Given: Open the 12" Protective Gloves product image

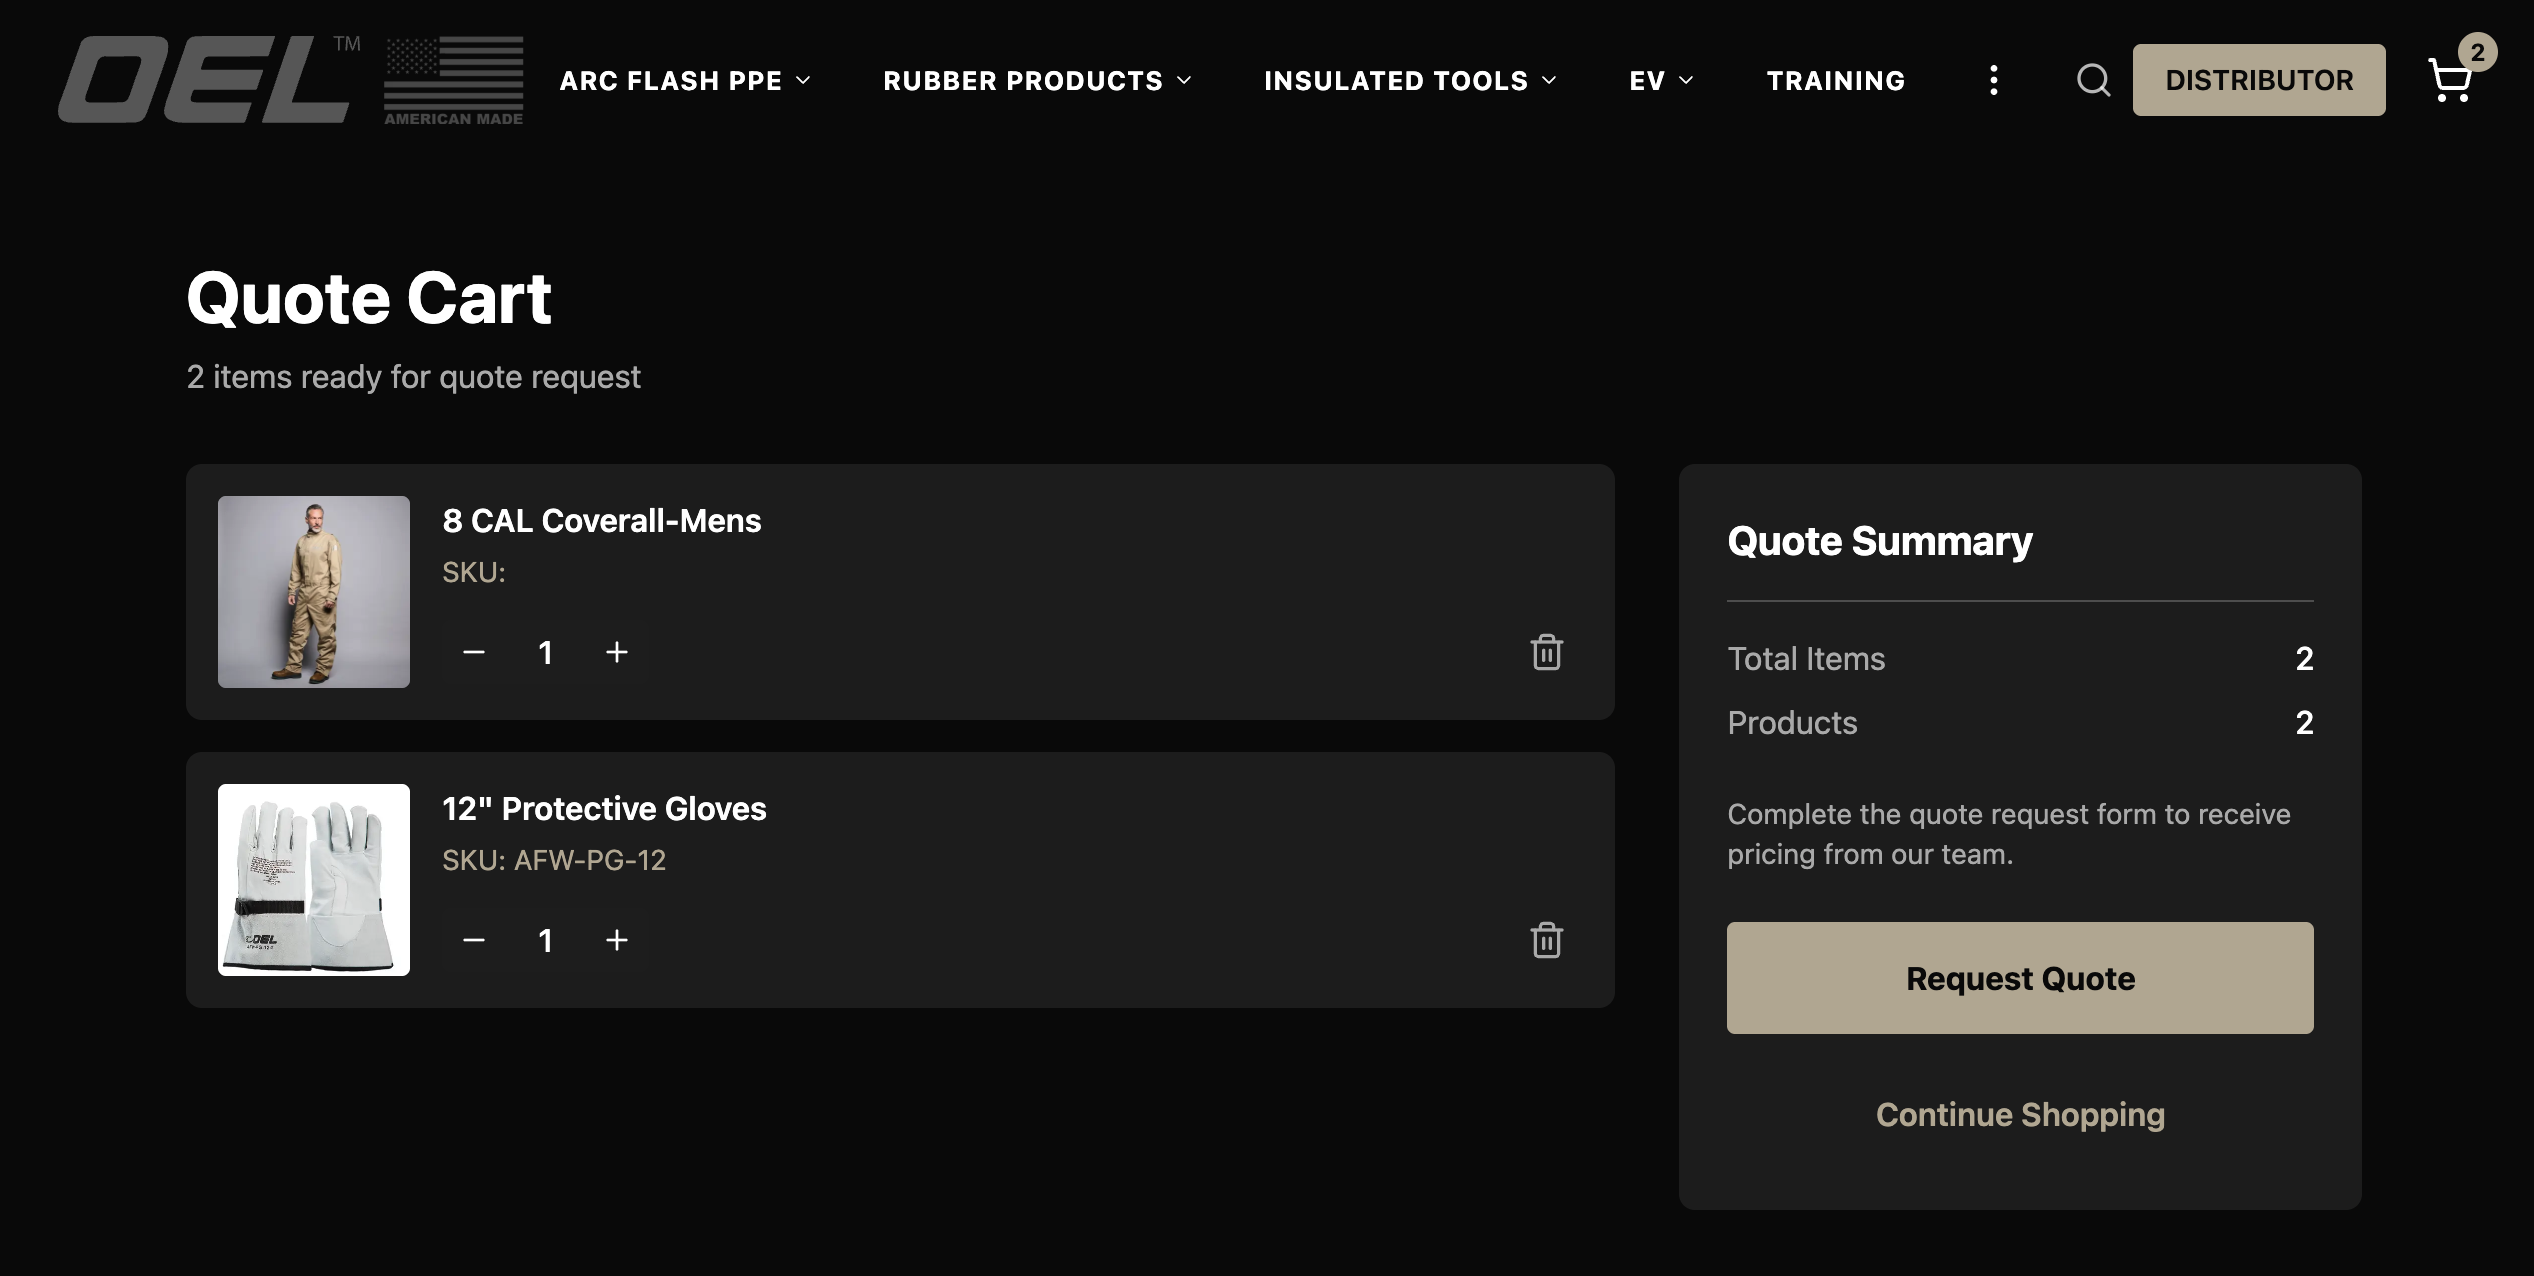Looking at the screenshot, I should coord(314,880).
